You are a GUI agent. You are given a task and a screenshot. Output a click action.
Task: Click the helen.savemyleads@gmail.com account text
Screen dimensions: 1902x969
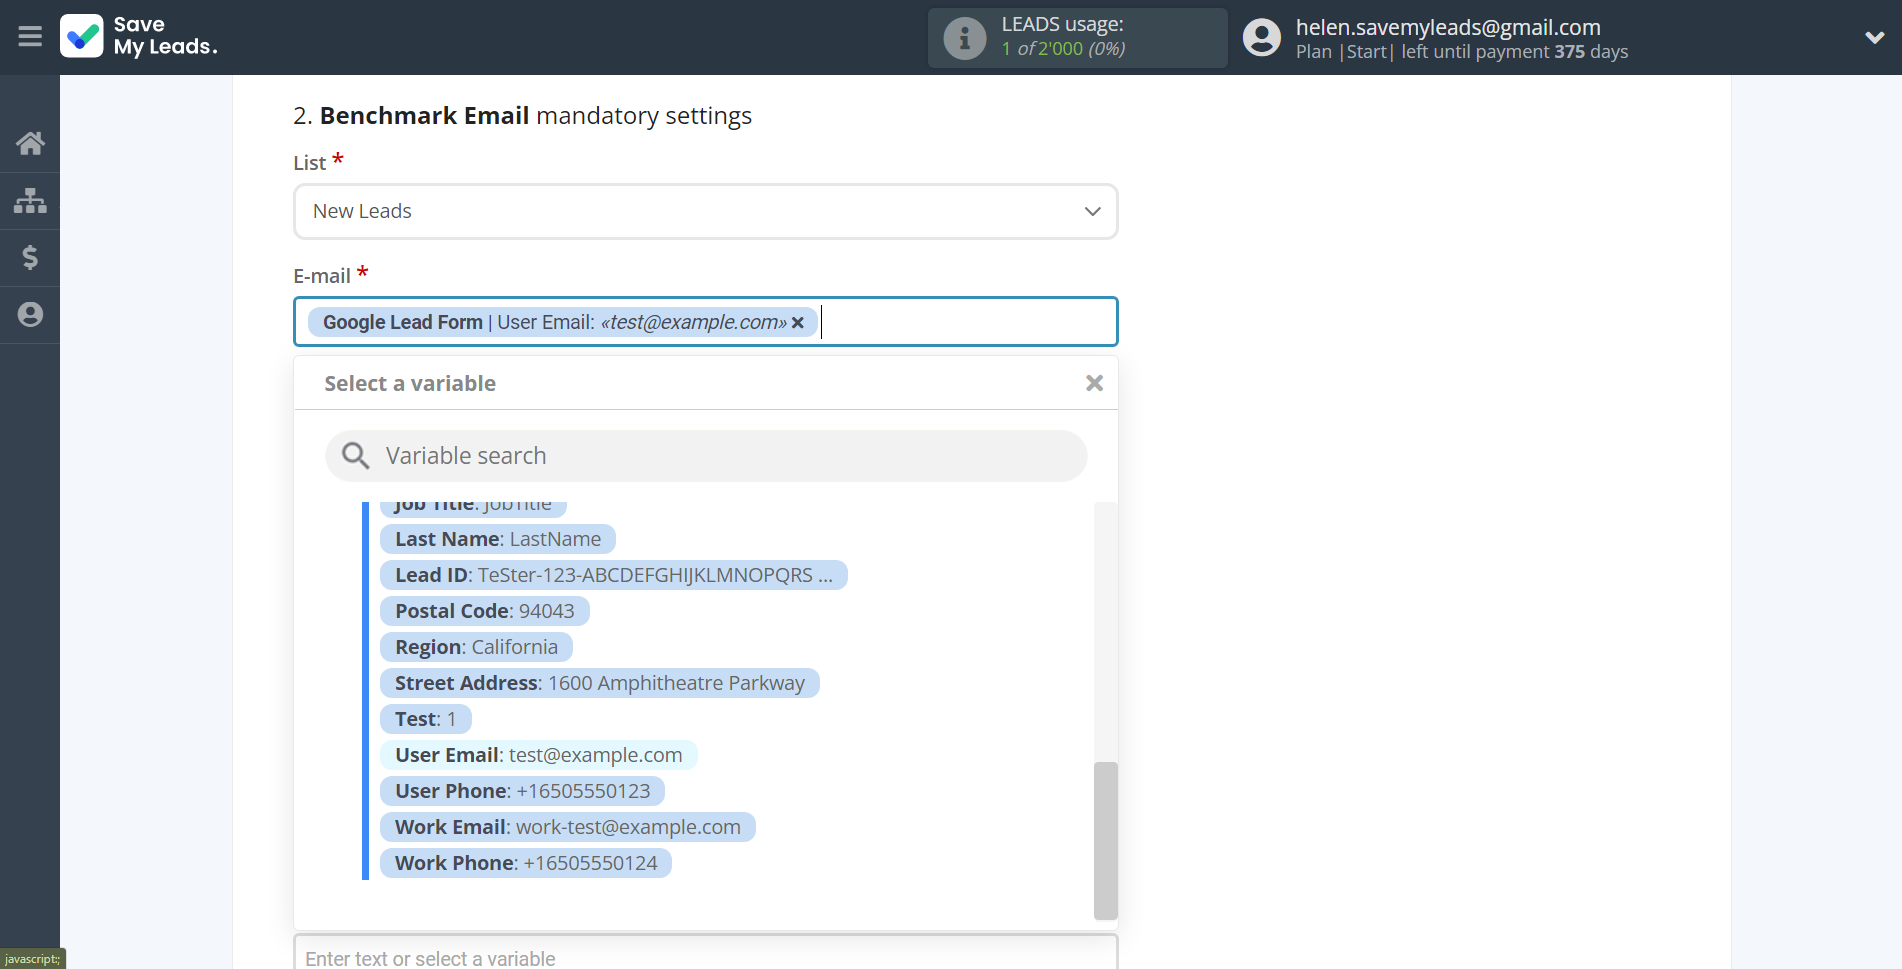point(1448,27)
